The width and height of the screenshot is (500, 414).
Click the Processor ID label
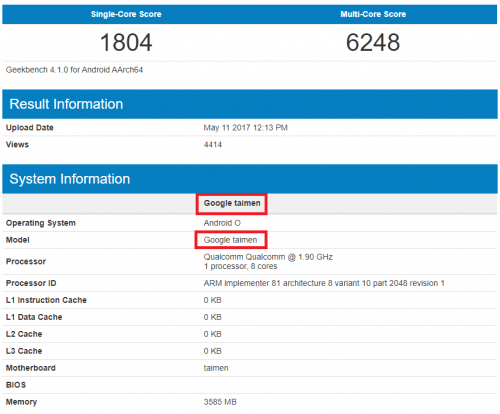[31, 283]
